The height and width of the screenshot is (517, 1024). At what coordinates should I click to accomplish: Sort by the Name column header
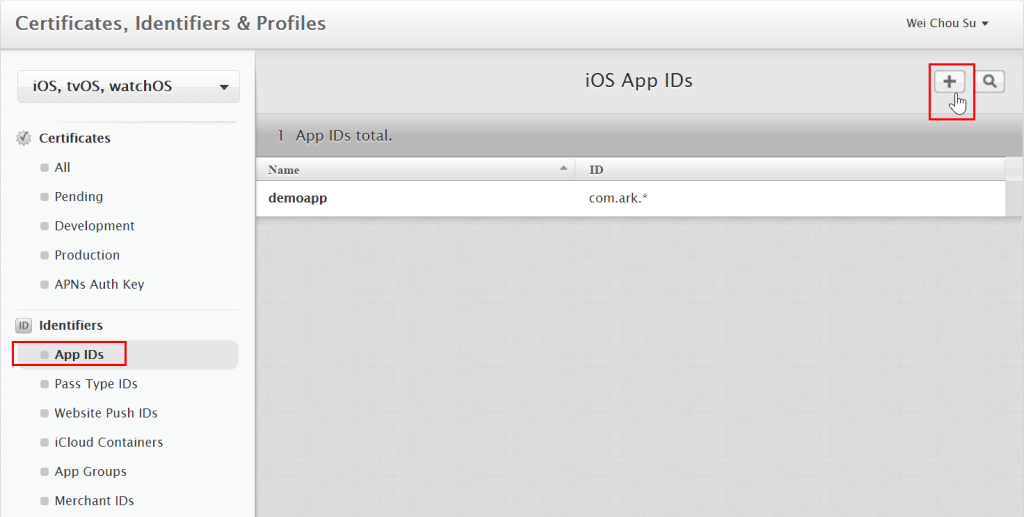click(x=415, y=170)
